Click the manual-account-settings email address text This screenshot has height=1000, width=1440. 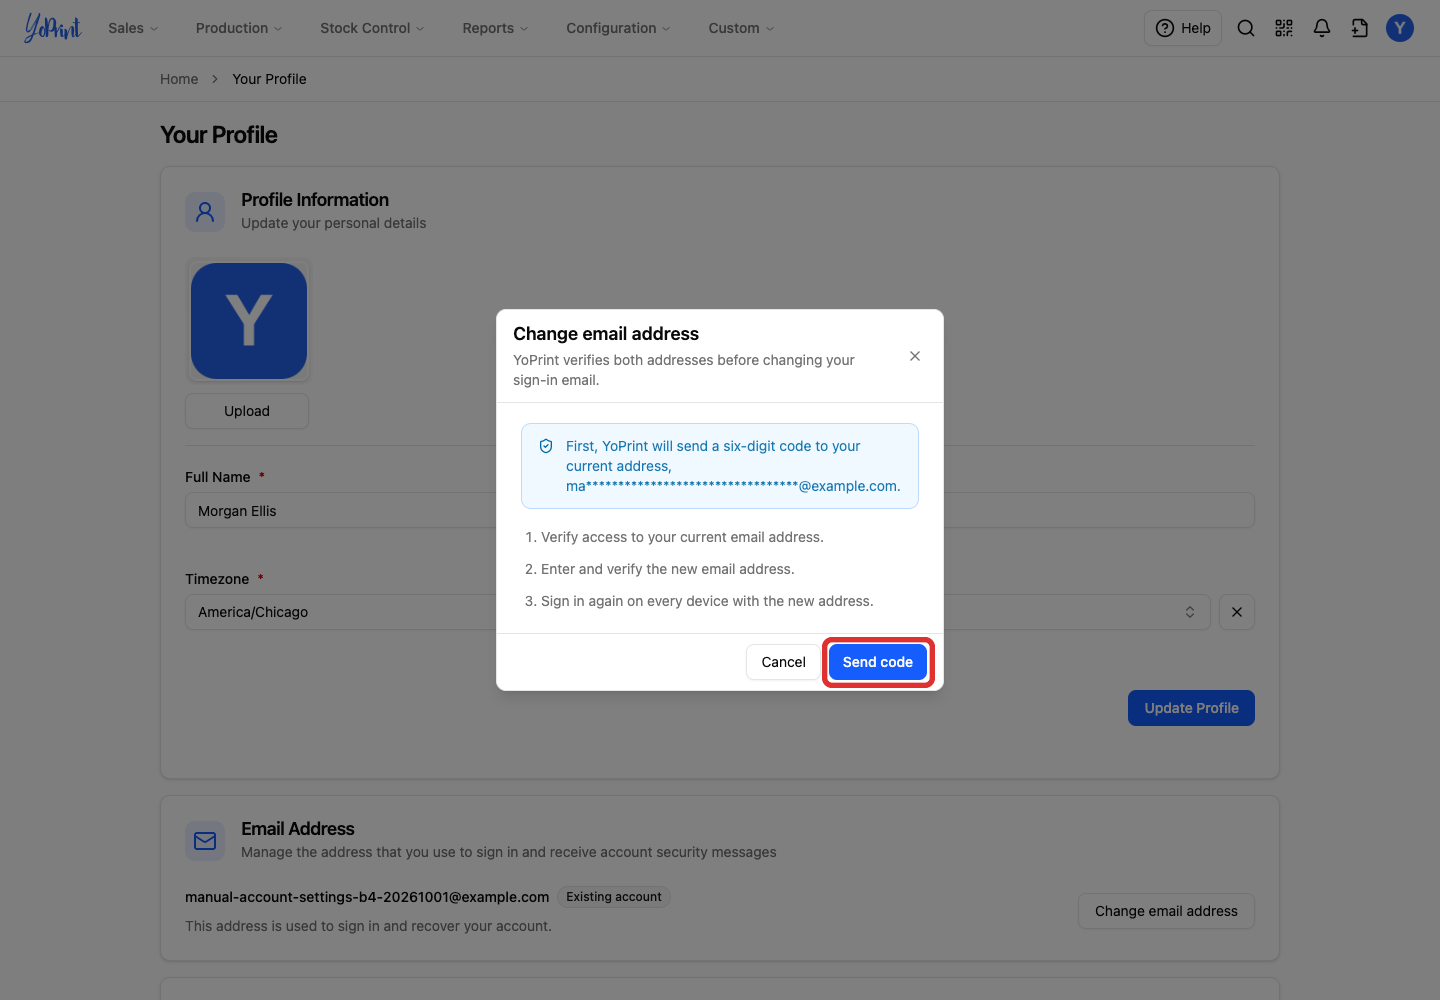[367, 897]
